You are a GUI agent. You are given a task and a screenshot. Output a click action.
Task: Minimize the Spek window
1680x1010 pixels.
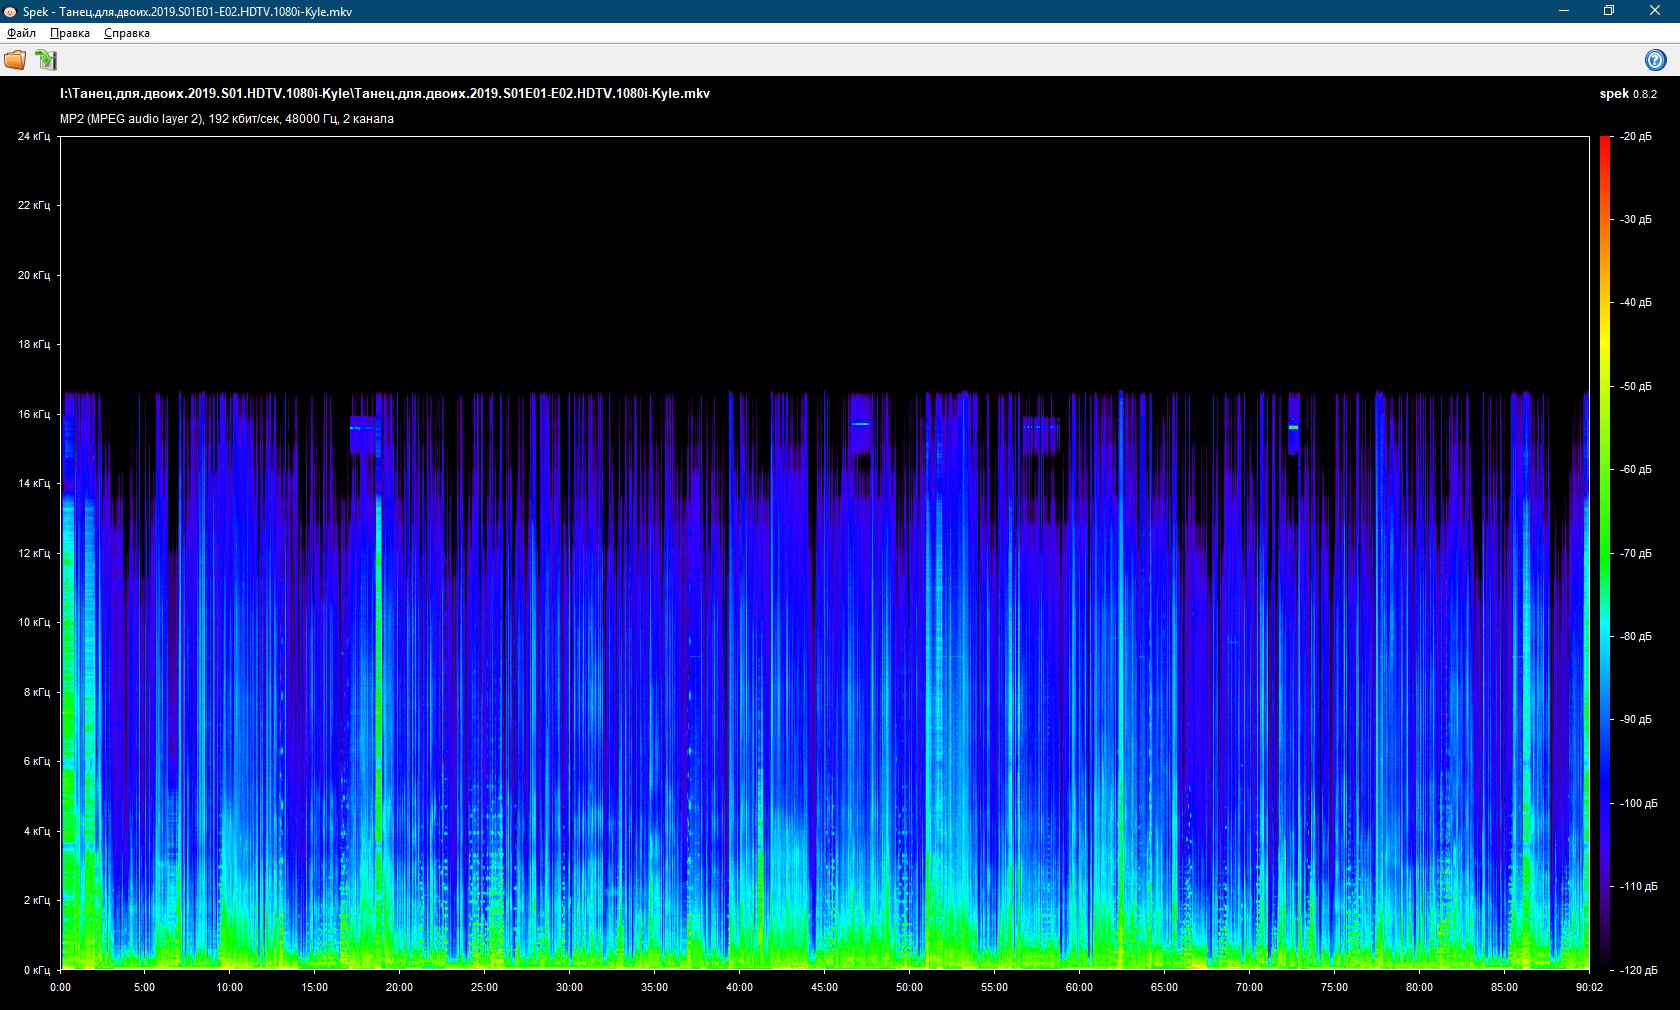(x=1564, y=11)
